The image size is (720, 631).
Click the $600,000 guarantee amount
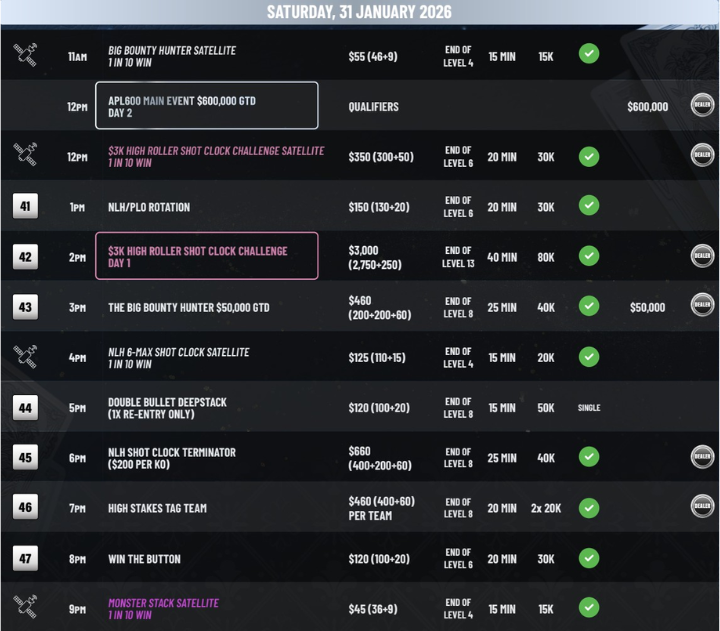648,106
